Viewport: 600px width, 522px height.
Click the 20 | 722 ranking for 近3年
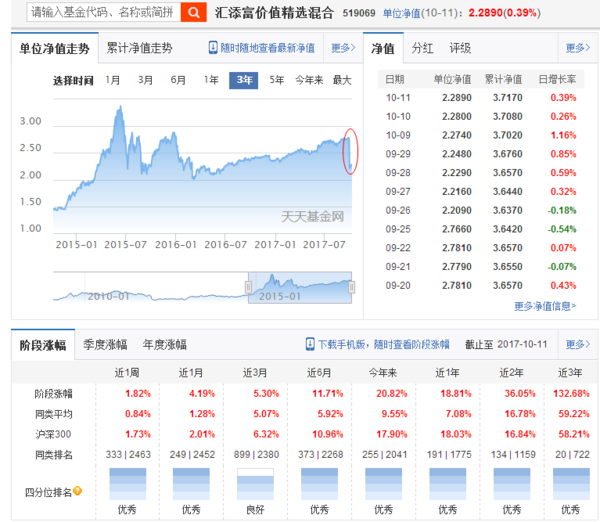[572, 455]
